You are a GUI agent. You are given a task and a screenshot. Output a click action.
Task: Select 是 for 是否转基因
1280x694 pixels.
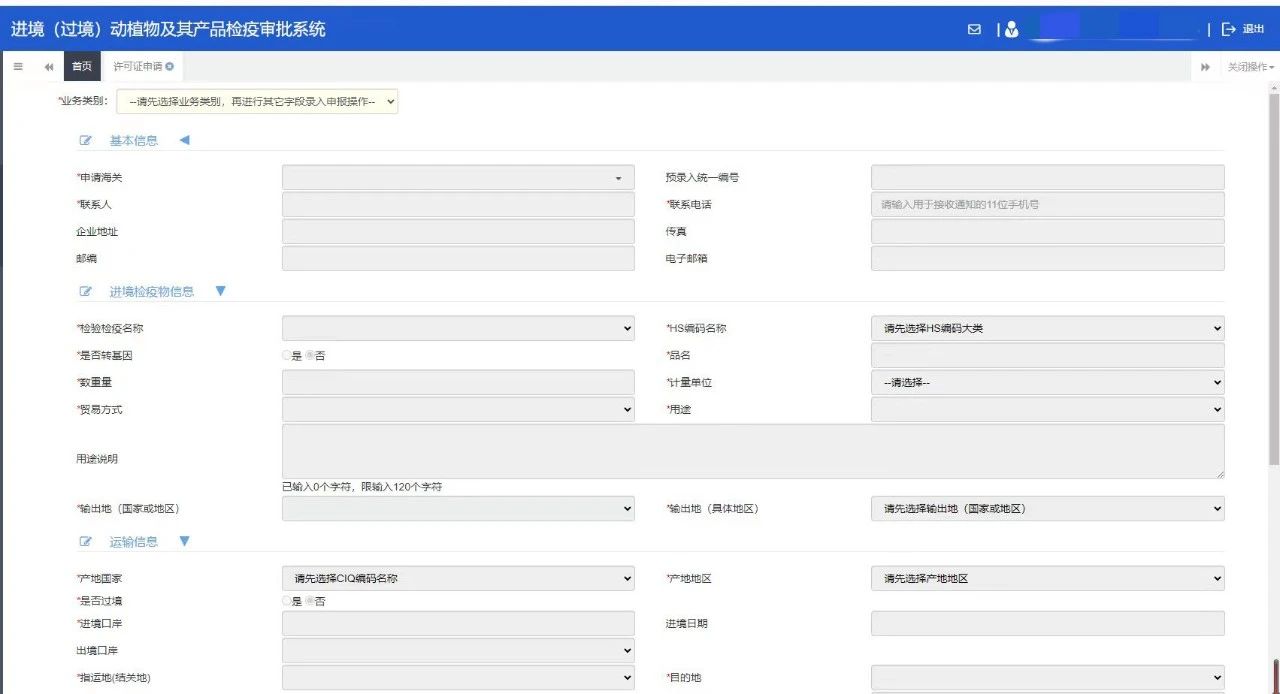click(x=287, y=356)
